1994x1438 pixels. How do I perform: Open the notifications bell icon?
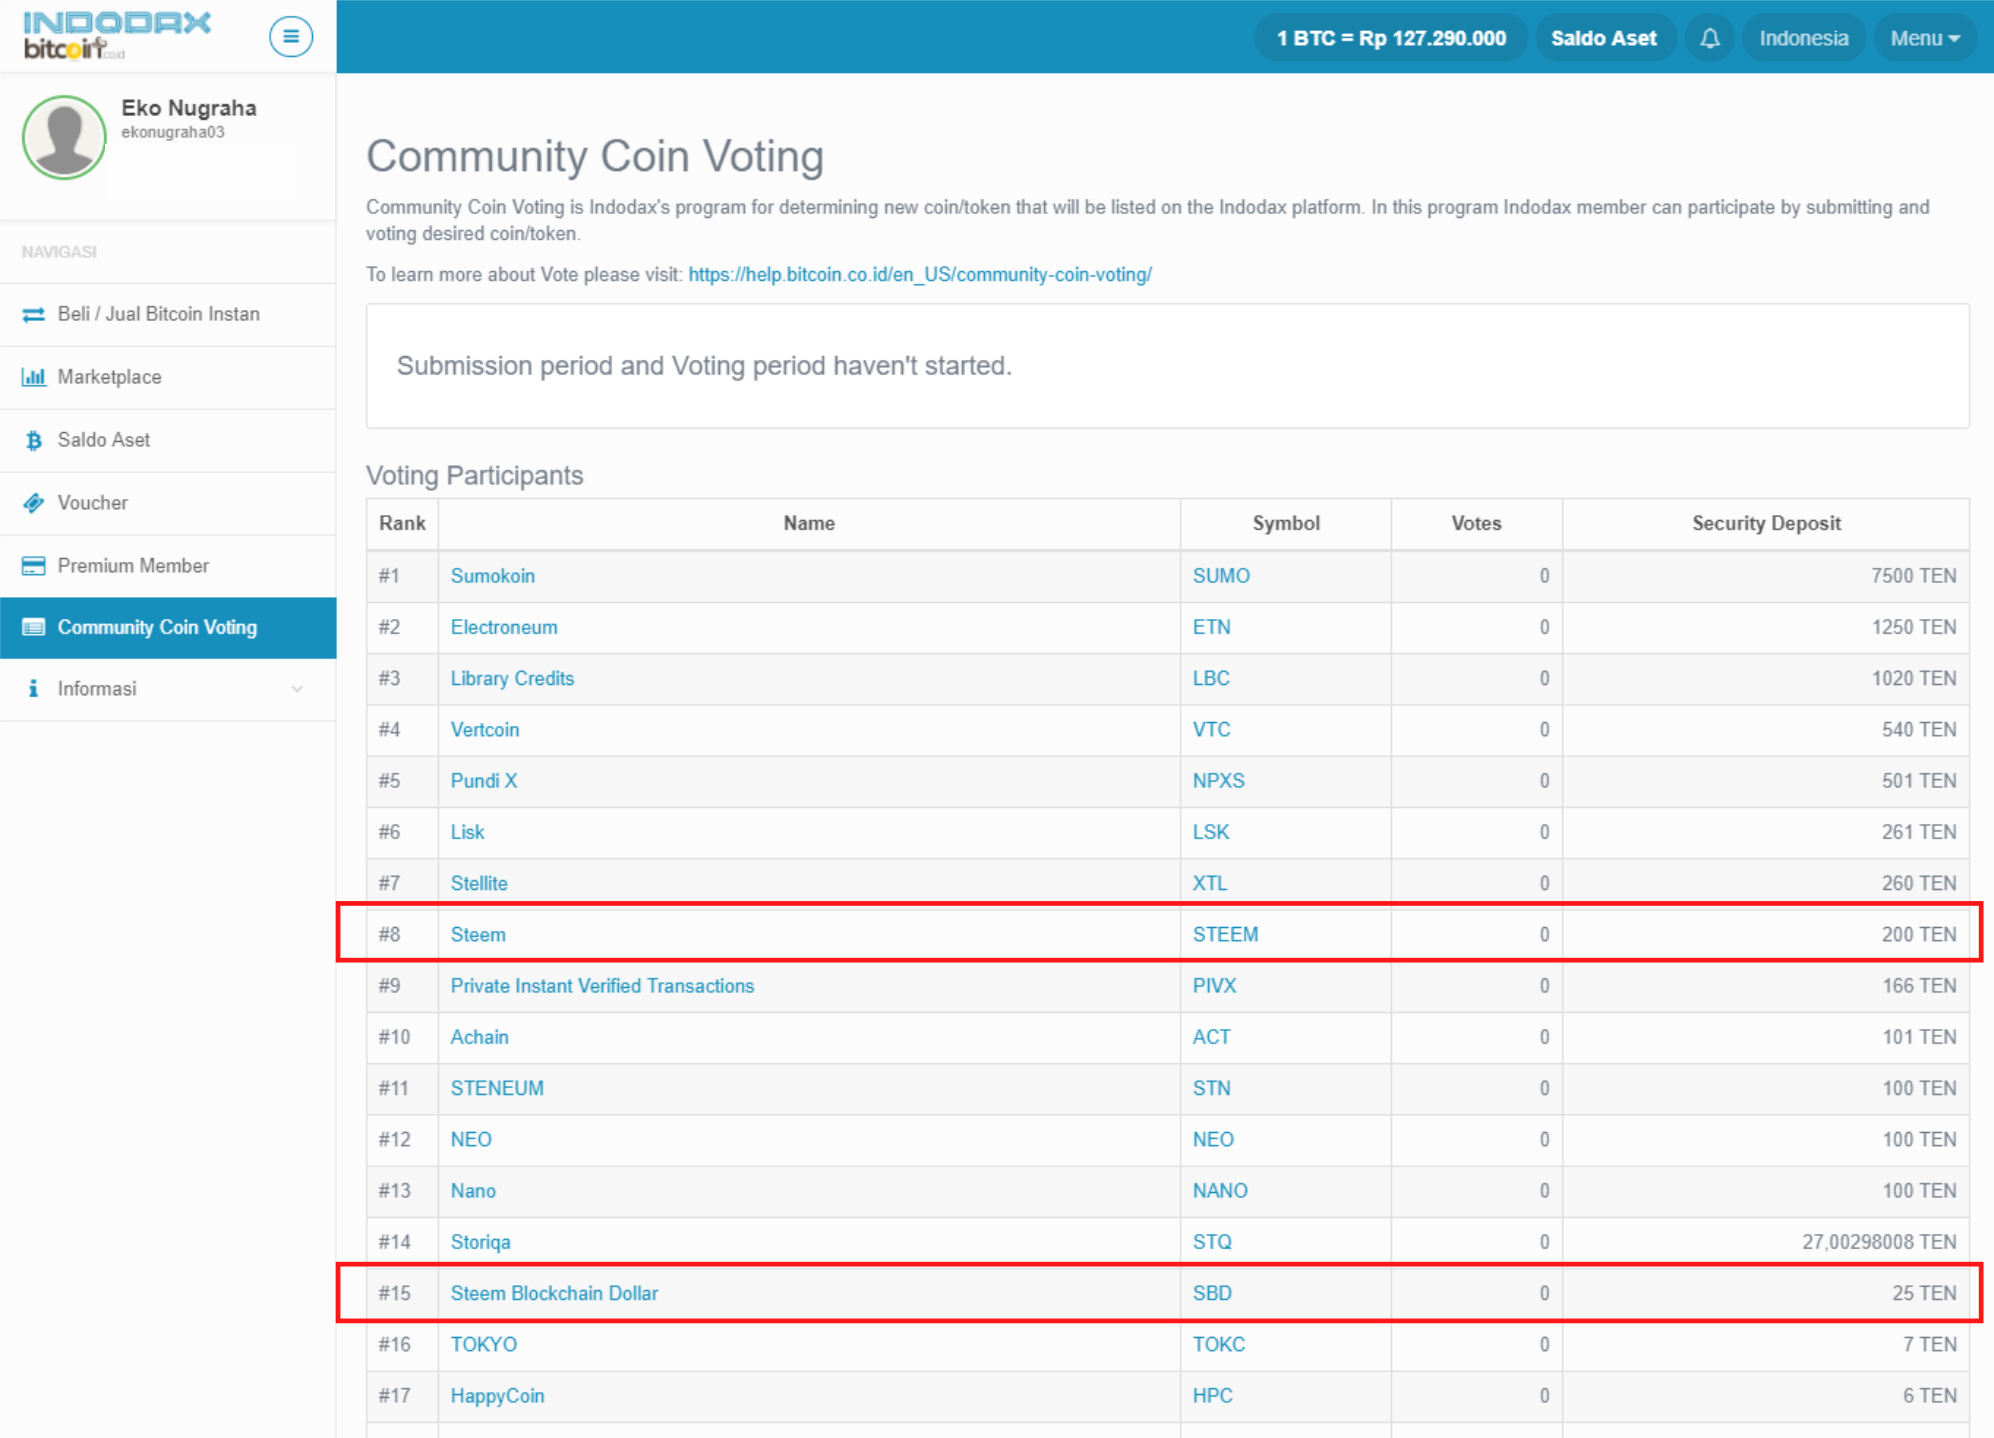click(x=1710, y=38)
